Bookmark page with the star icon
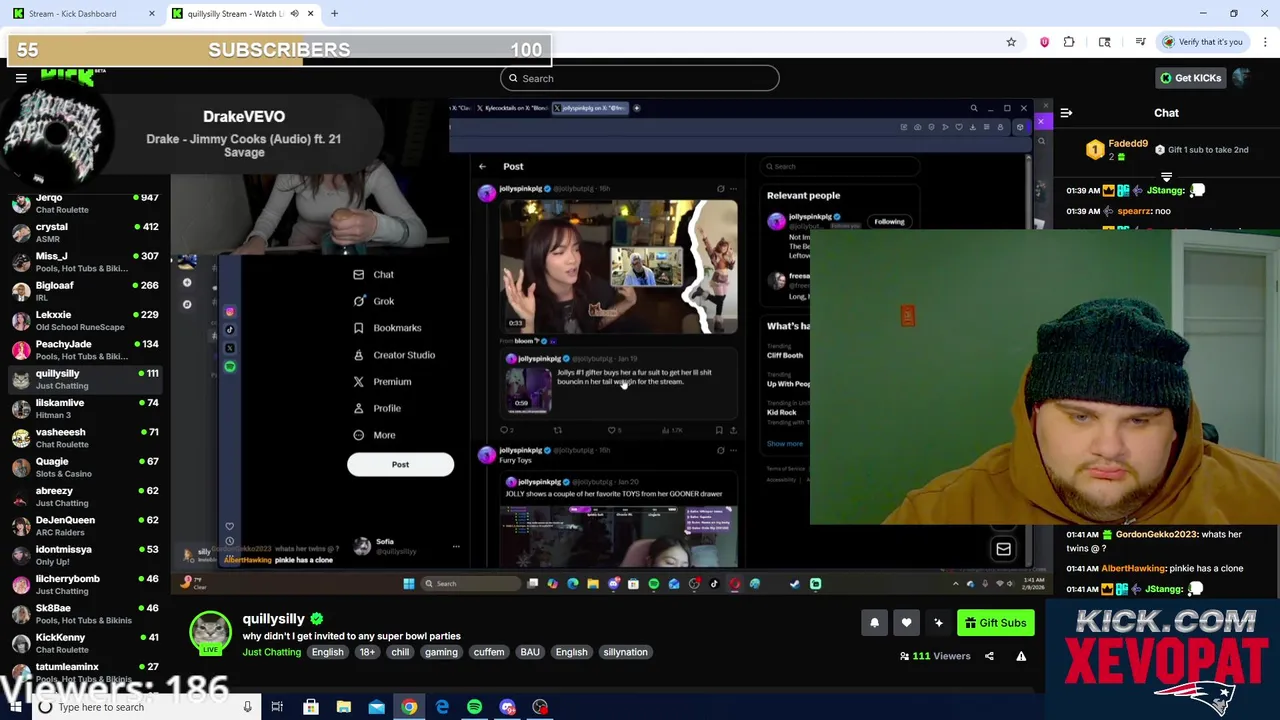 (x=1011, y=42)
